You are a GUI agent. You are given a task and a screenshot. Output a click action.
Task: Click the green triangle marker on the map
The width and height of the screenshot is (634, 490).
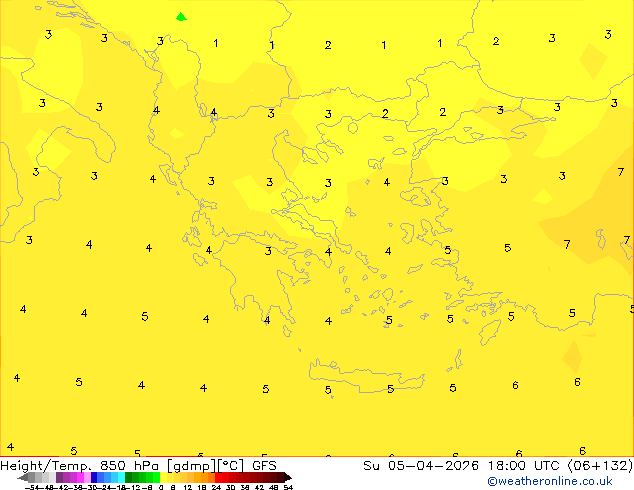[181, 17]
